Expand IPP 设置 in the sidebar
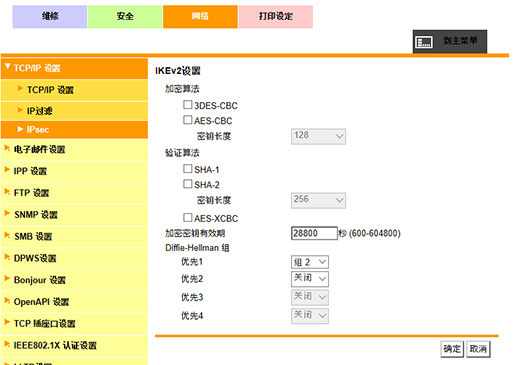 click(74, 171)
